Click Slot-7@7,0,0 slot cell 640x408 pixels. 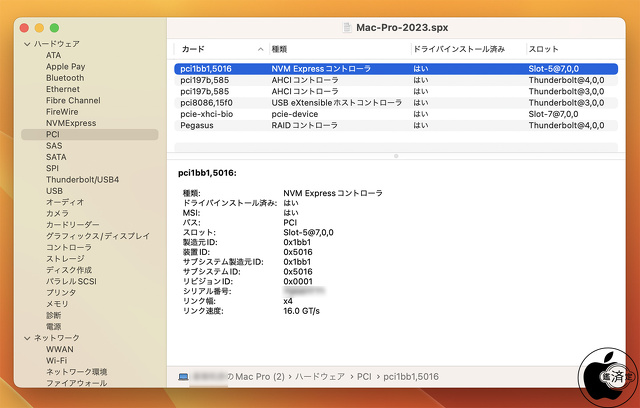tap(553, 114)
